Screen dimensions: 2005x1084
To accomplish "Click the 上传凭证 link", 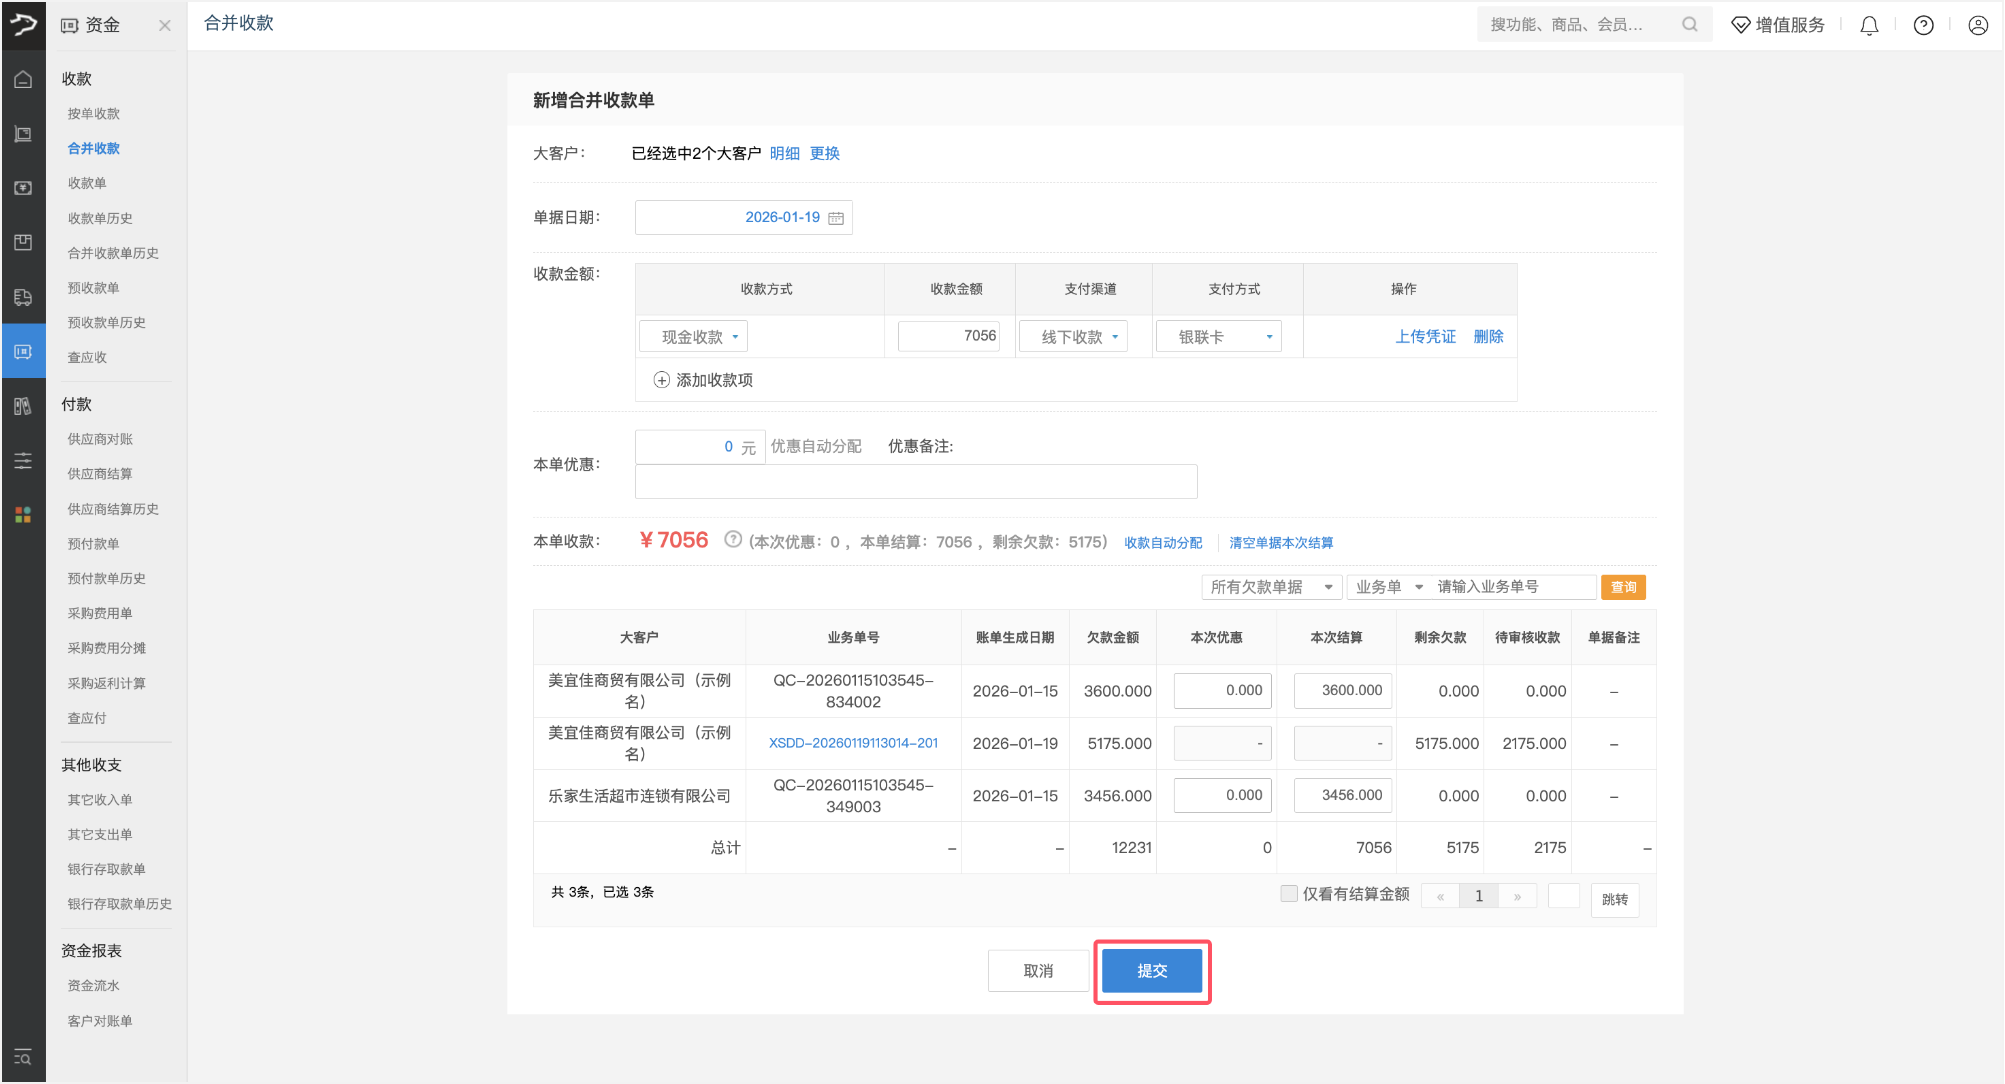I will tap(1425, 337).
